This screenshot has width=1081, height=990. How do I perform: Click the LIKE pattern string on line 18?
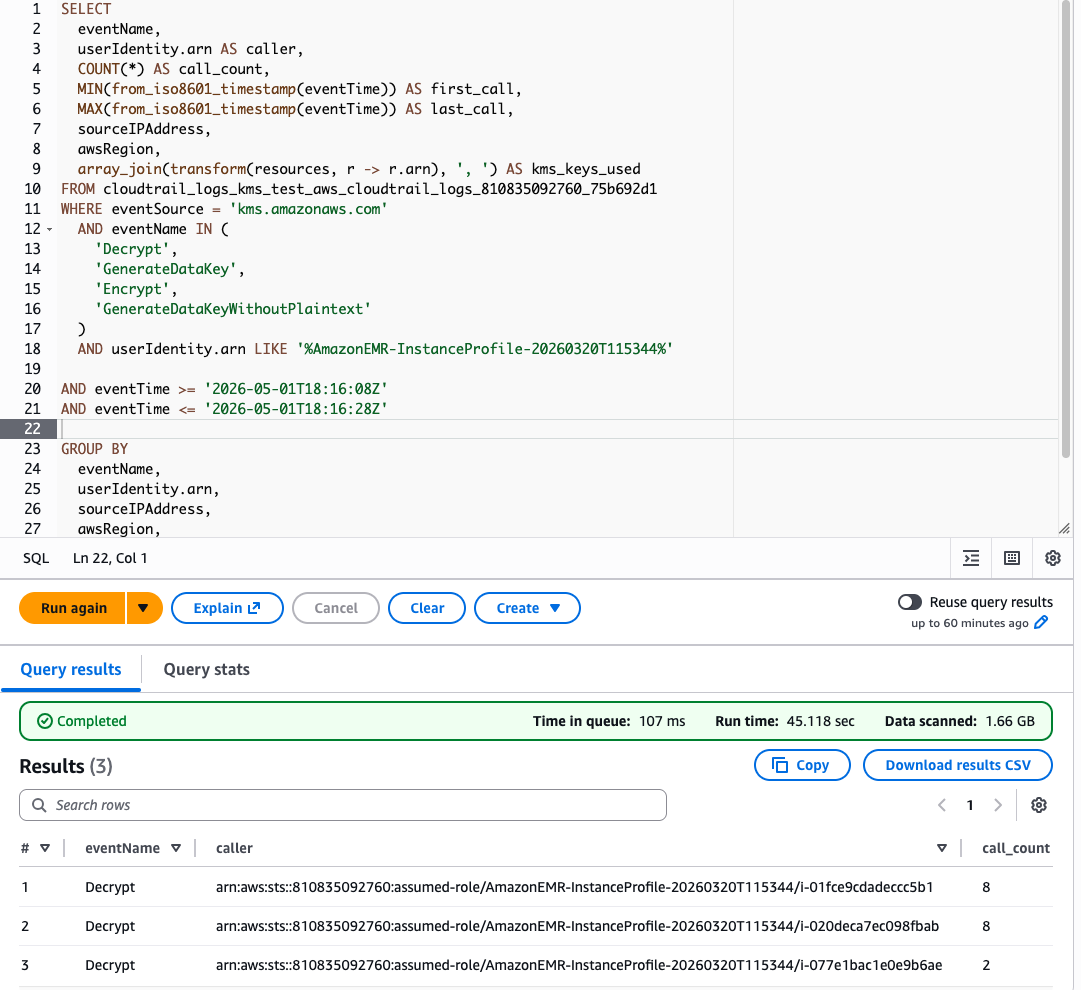coord(485,350)
